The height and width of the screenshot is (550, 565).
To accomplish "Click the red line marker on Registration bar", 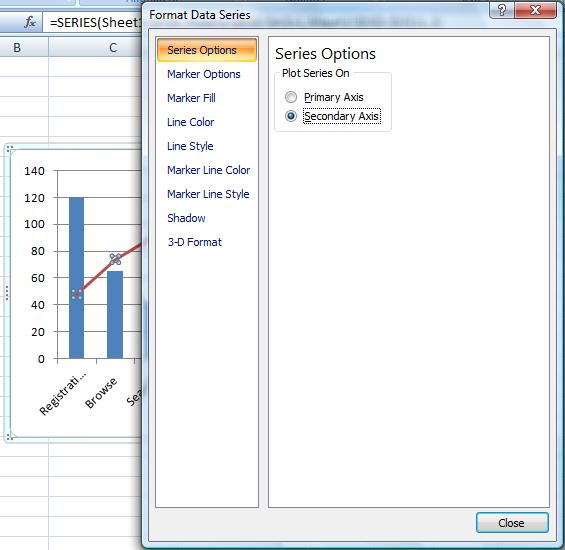I will click(x=77, y=295).
